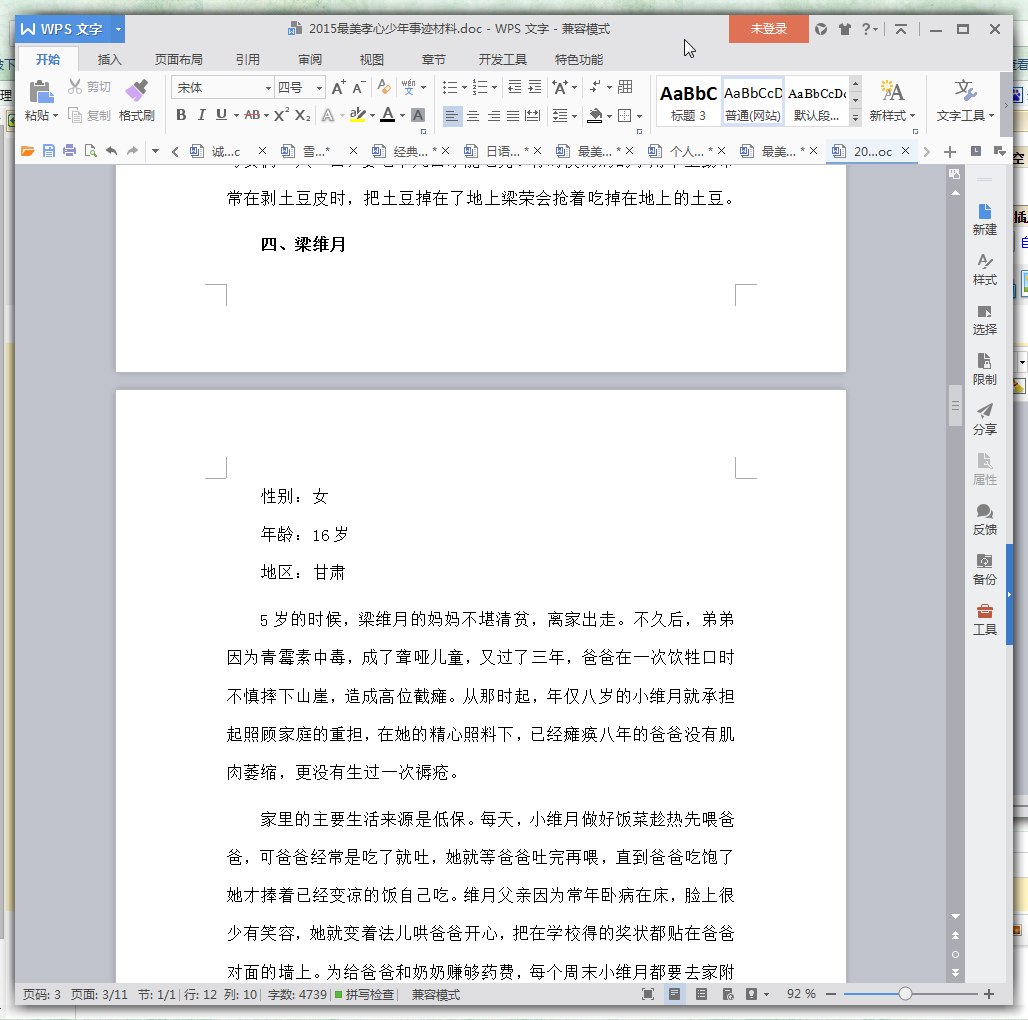This screenshot has height=1020, width=1028.
Task: Expand line spacing dropdown
Action: coord(574,117)
